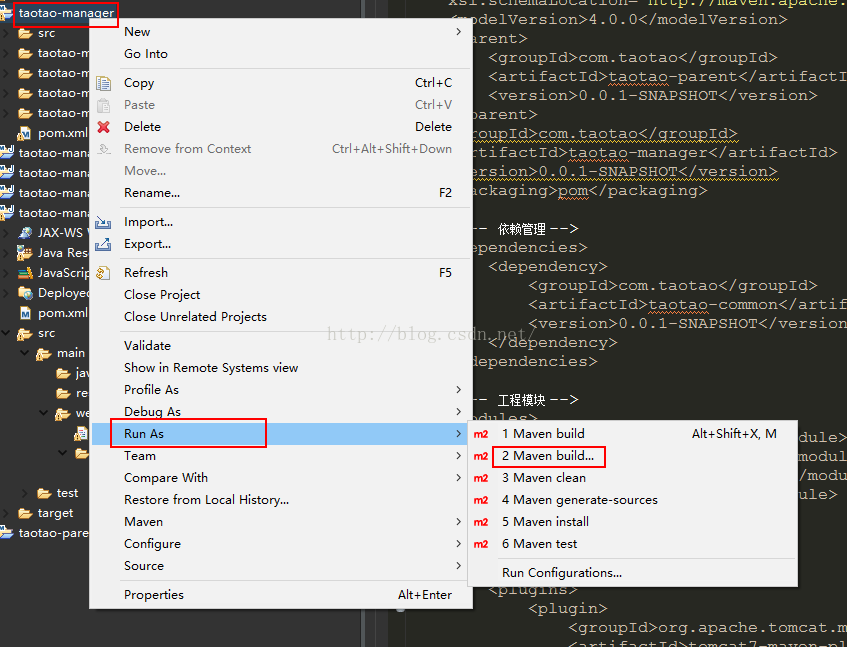847x647 pixels.
Task: Run 6 Maven test
Action: coord(633,544)
